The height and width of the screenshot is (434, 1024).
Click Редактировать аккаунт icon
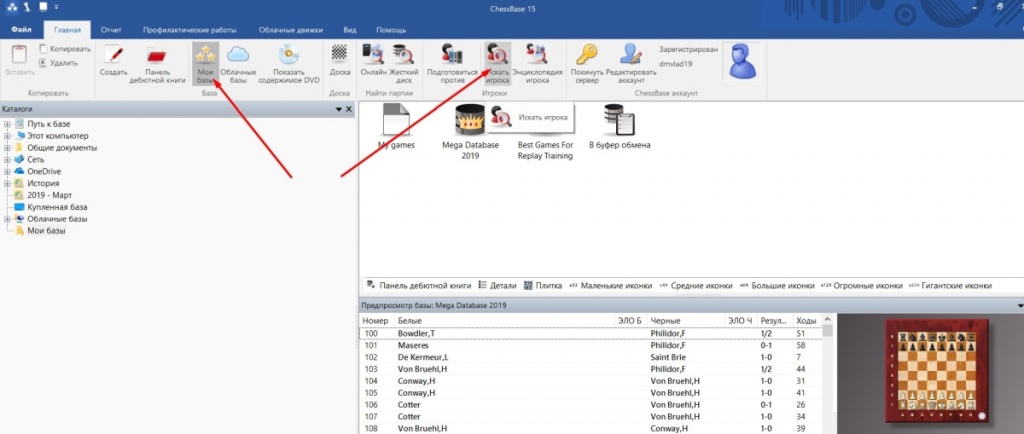pyautogui.click(x=631, y=54)
